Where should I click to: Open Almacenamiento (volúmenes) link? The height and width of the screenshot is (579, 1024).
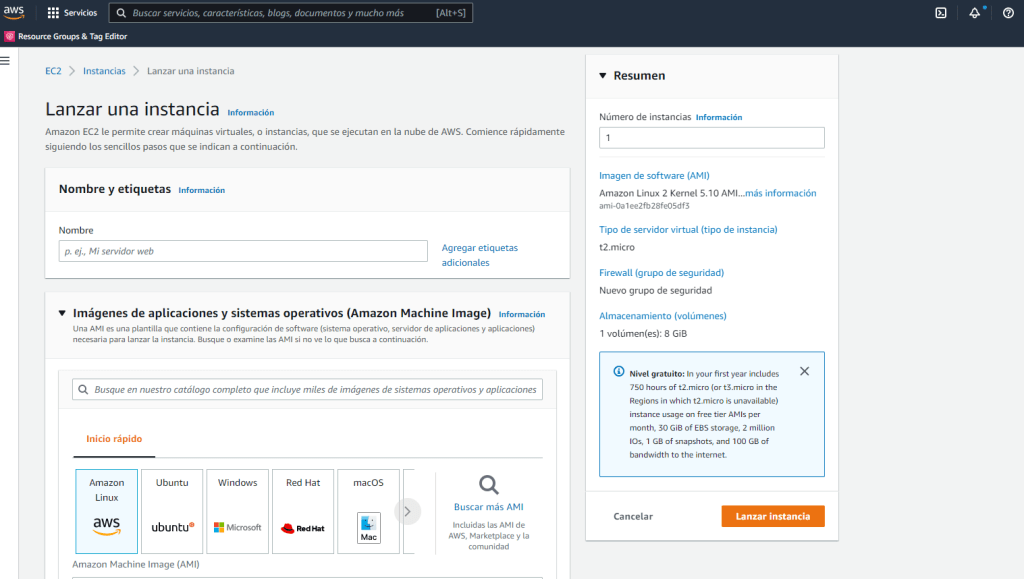pyautogui.click(x=663, y=316)
